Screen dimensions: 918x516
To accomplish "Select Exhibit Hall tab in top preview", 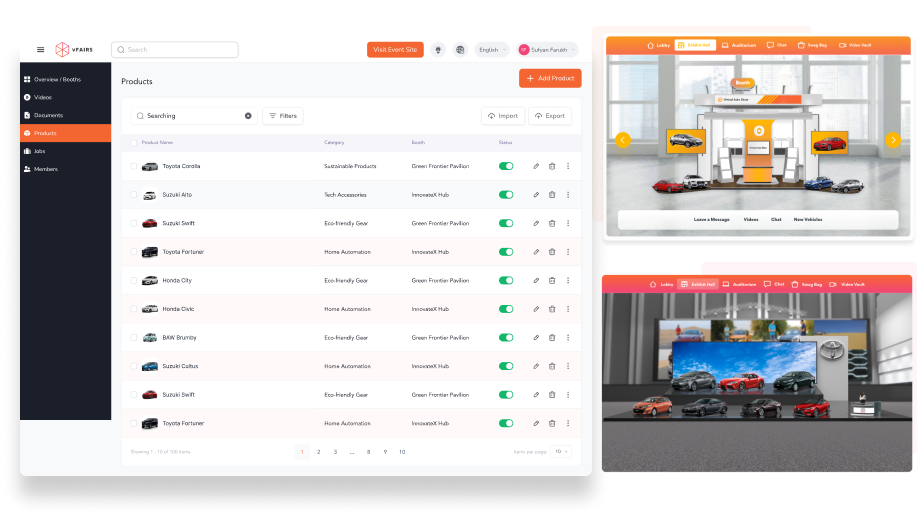I will tap(695, 45).
